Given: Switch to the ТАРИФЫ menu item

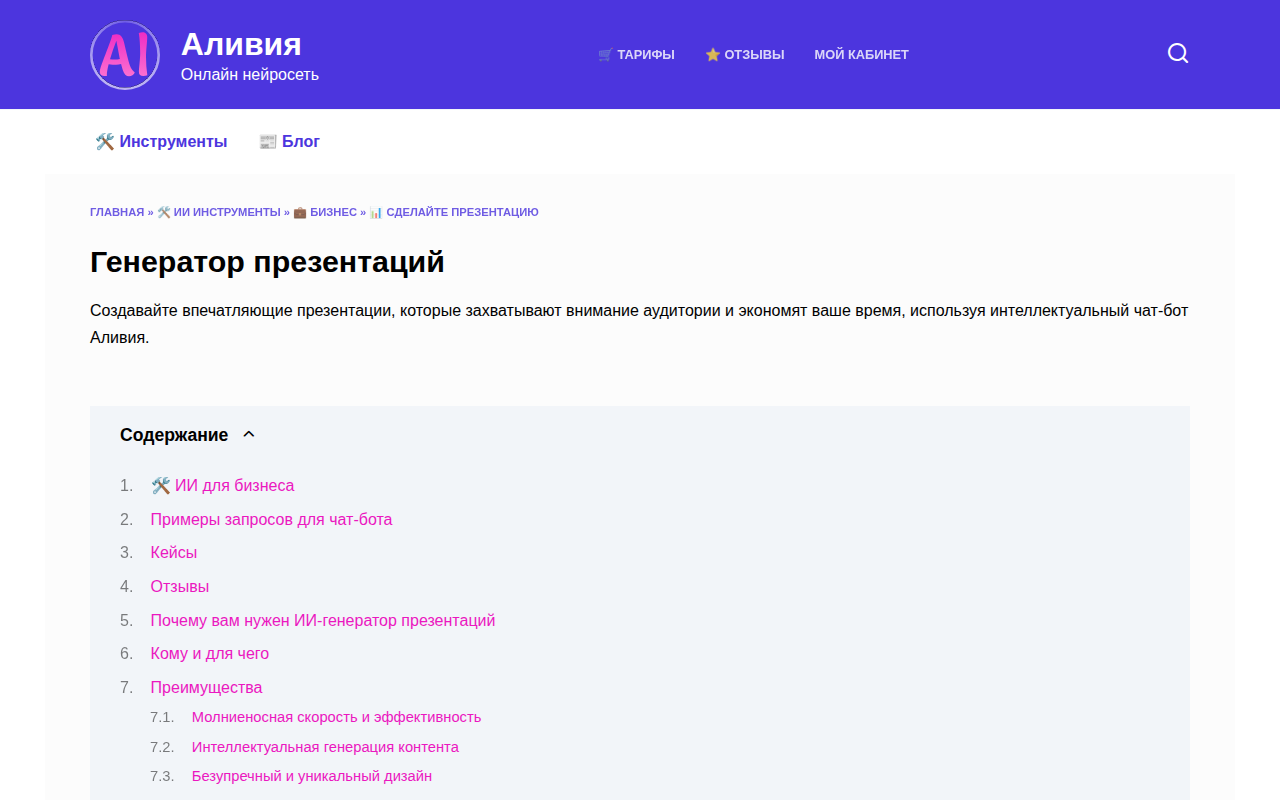Looking at the screenshot, I should [645, 55].
